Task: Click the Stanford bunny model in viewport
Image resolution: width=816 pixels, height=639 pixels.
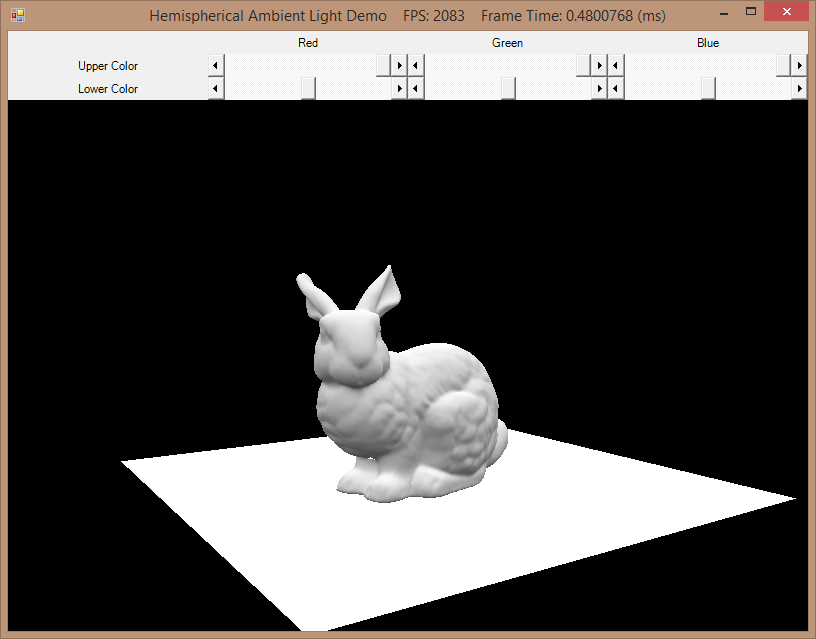Action: (400, 400)
